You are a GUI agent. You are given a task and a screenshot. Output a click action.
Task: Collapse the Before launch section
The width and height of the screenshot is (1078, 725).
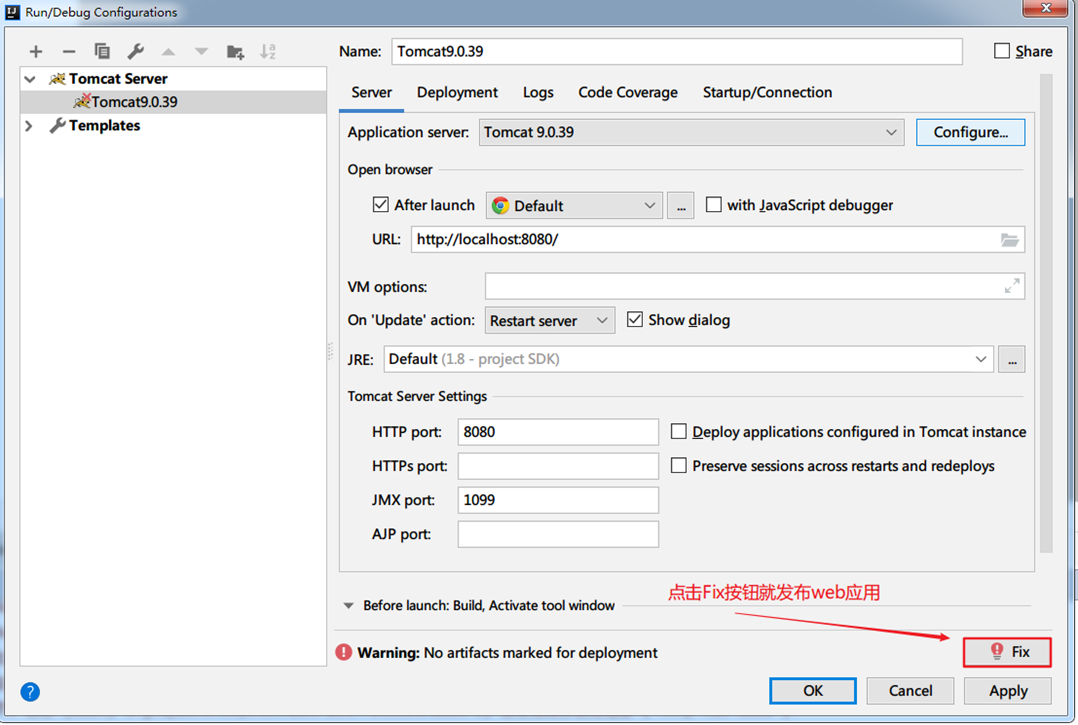click(x=349, y=605)
